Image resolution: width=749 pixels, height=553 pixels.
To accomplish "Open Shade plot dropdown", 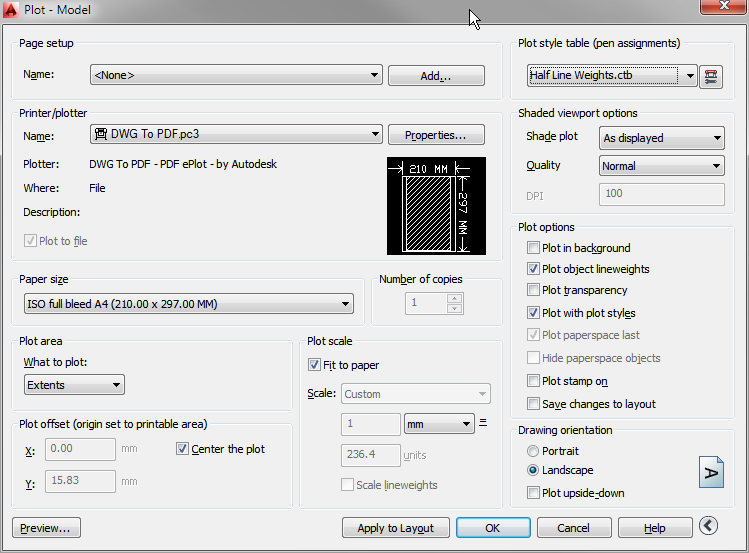I will coord(662,138).
